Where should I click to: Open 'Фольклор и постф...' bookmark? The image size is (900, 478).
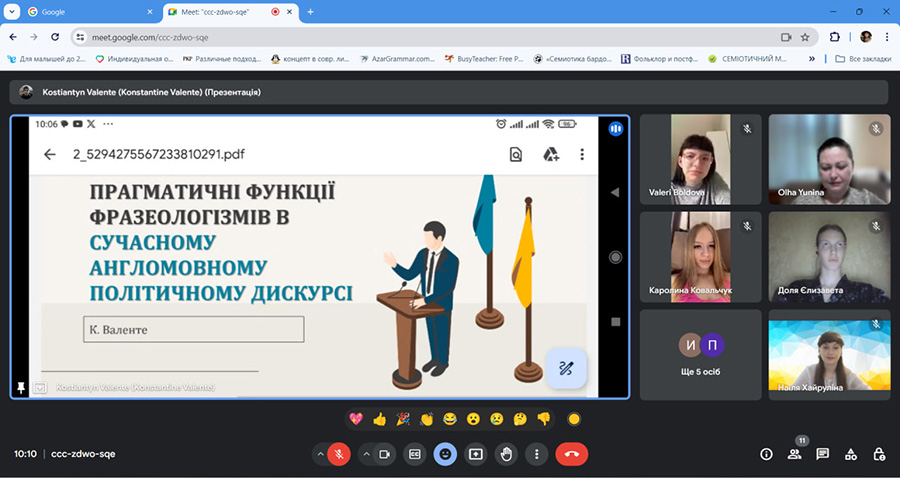660,59
